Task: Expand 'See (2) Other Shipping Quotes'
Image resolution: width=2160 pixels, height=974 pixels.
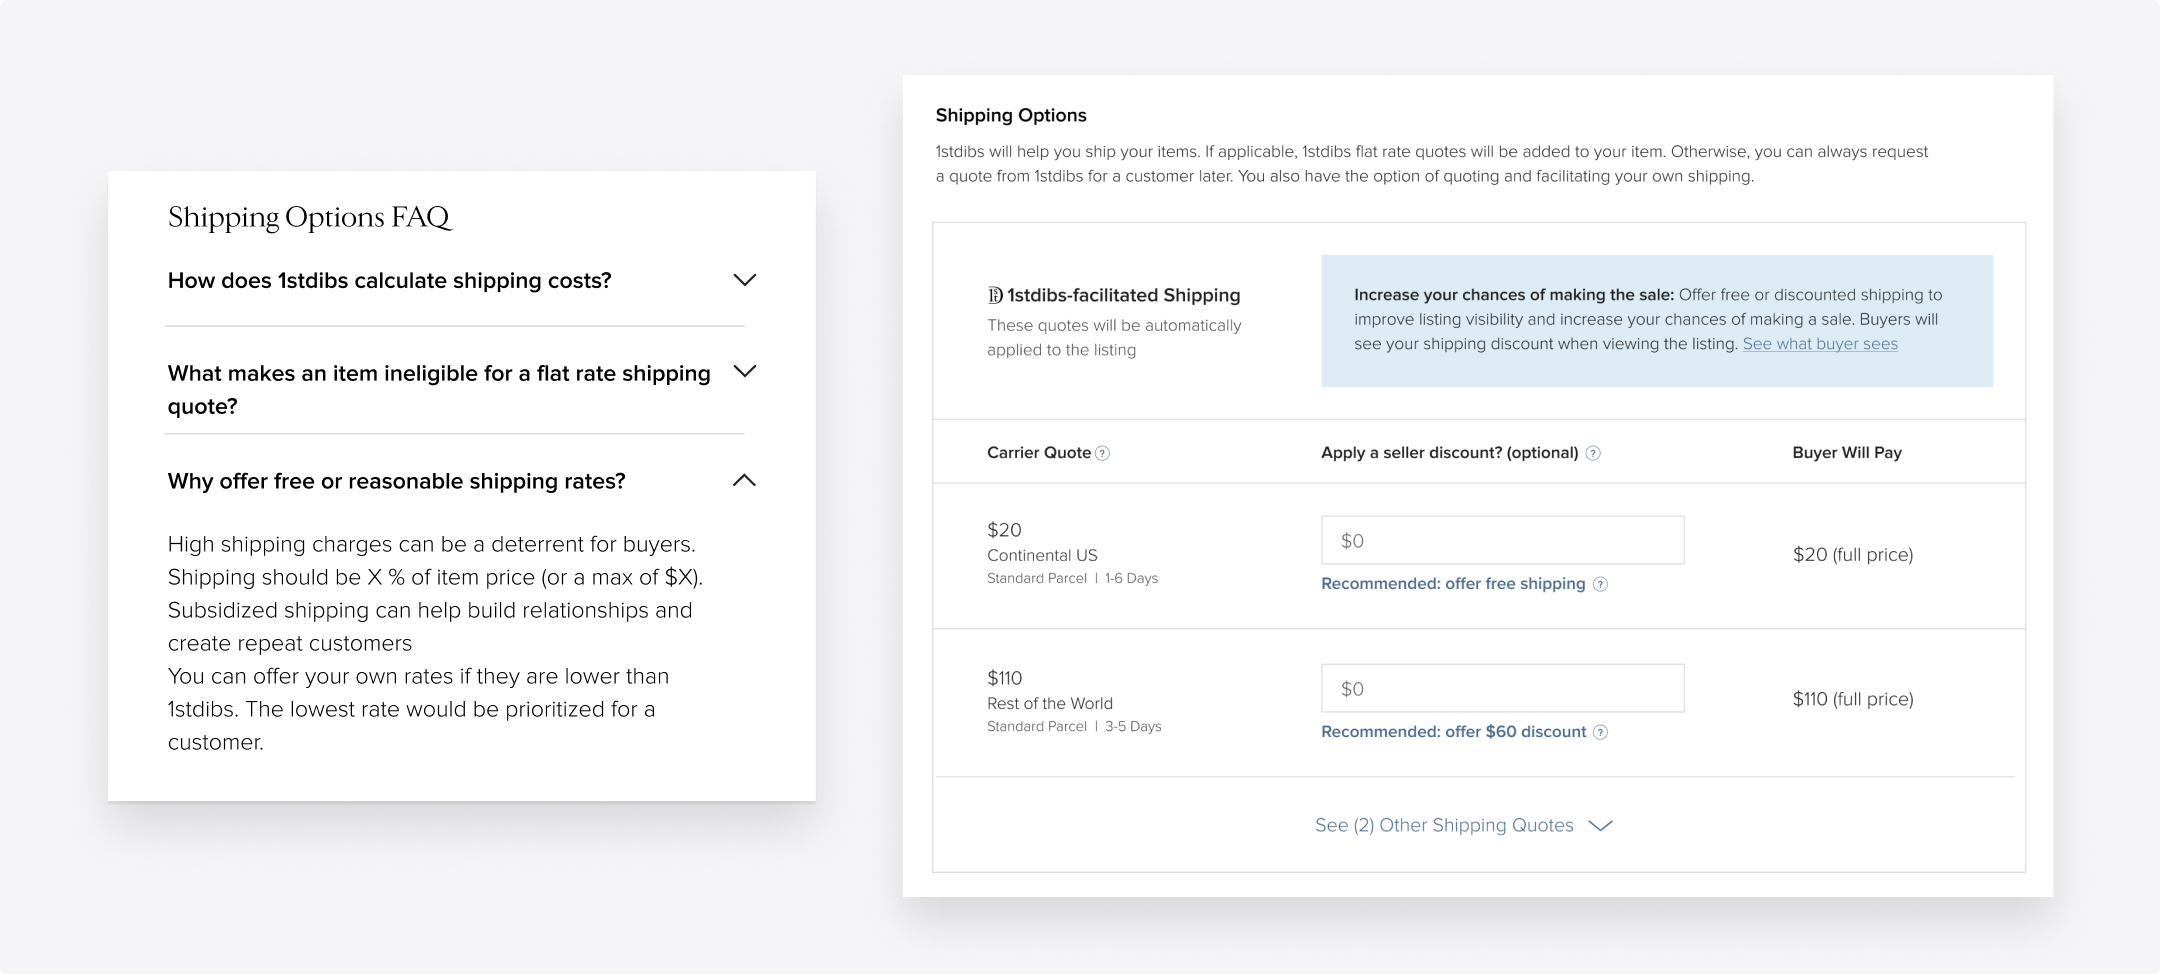Action: (1464, 825)
